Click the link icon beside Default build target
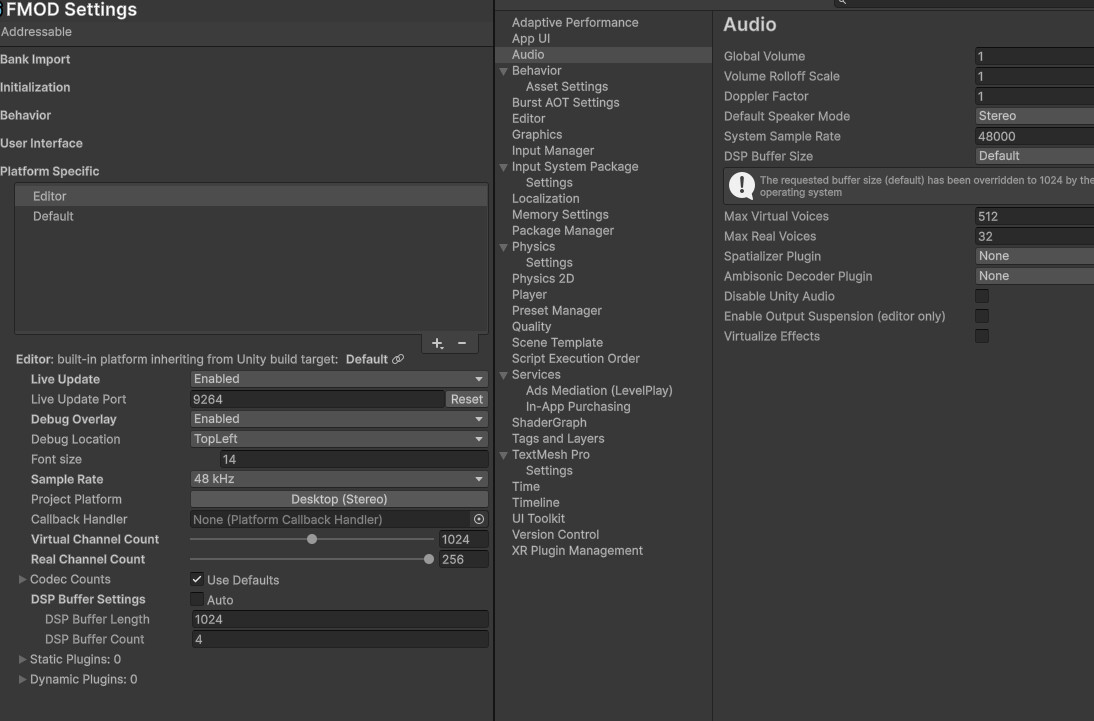Image resolution: width=1094 pixels, height=721 pixels. [398, 359]
